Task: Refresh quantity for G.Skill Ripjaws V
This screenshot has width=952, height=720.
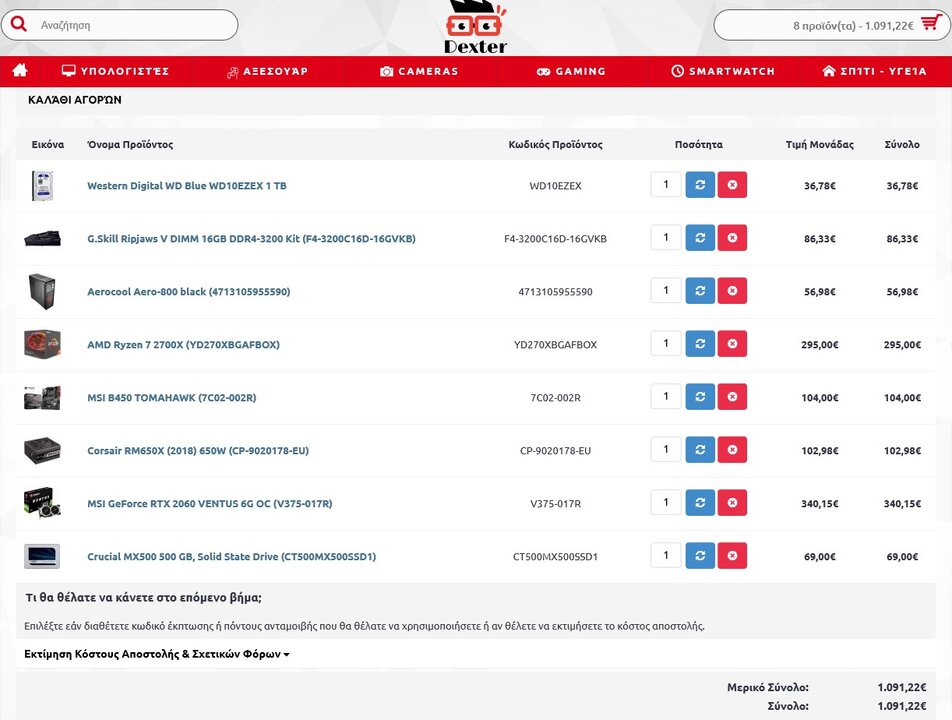Action: click(700, 237)
